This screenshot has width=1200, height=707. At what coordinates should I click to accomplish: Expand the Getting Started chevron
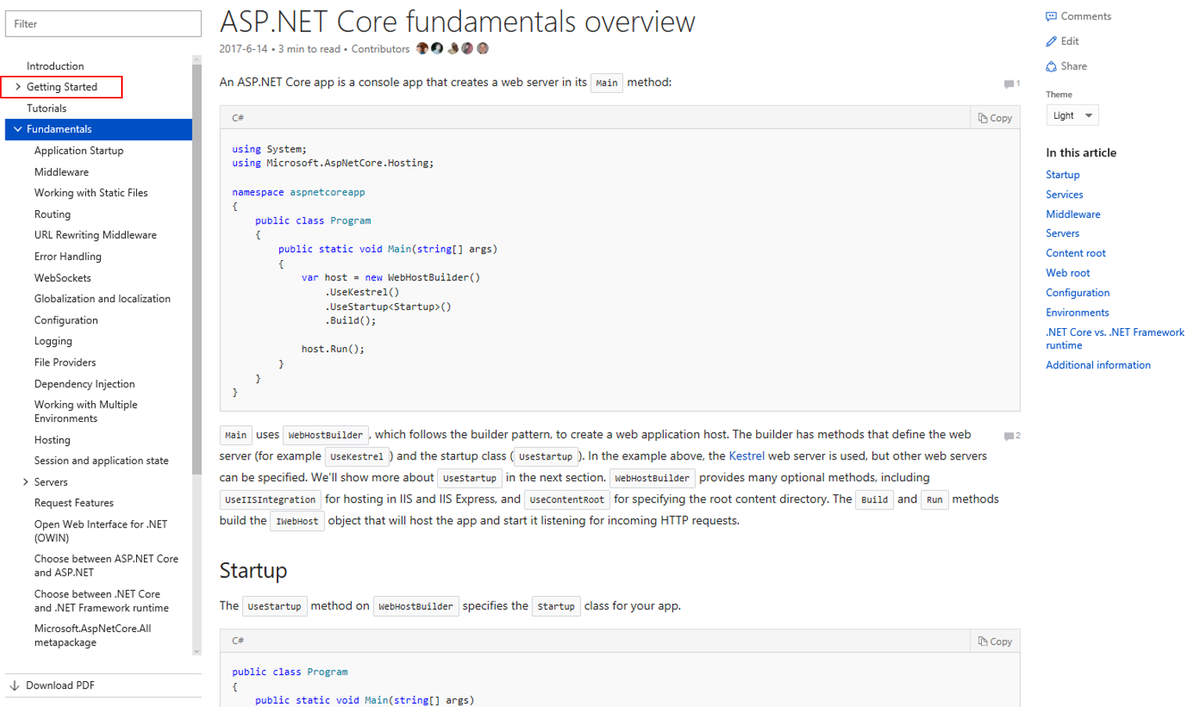(x=18, y=87)
